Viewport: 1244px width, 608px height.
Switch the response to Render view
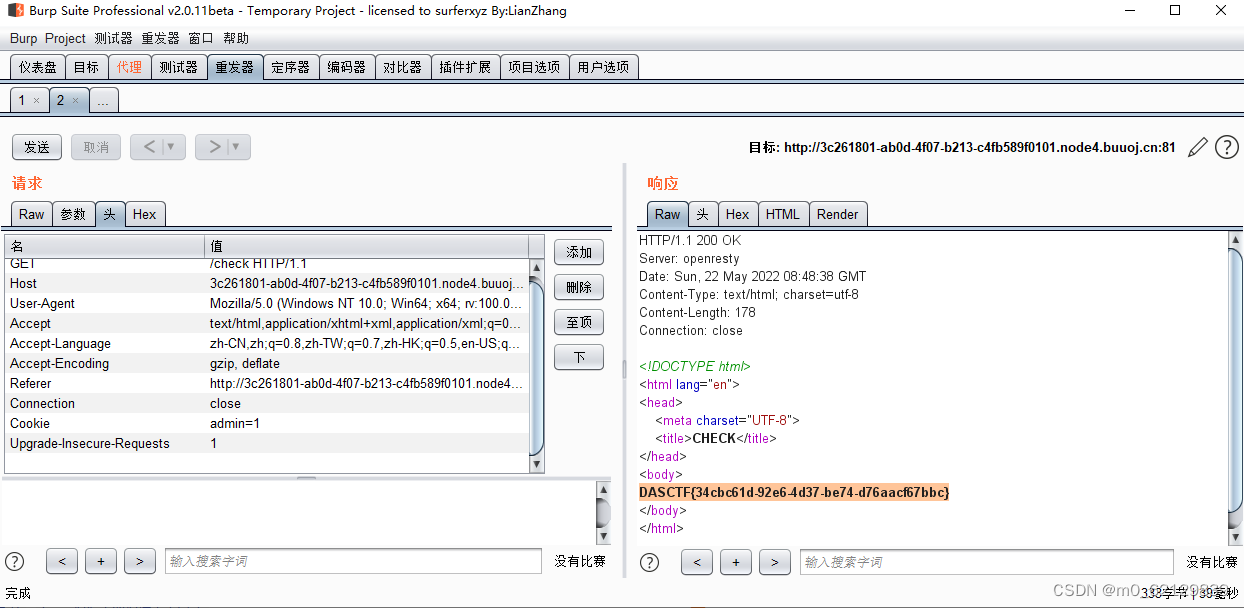tap(837, 213)
